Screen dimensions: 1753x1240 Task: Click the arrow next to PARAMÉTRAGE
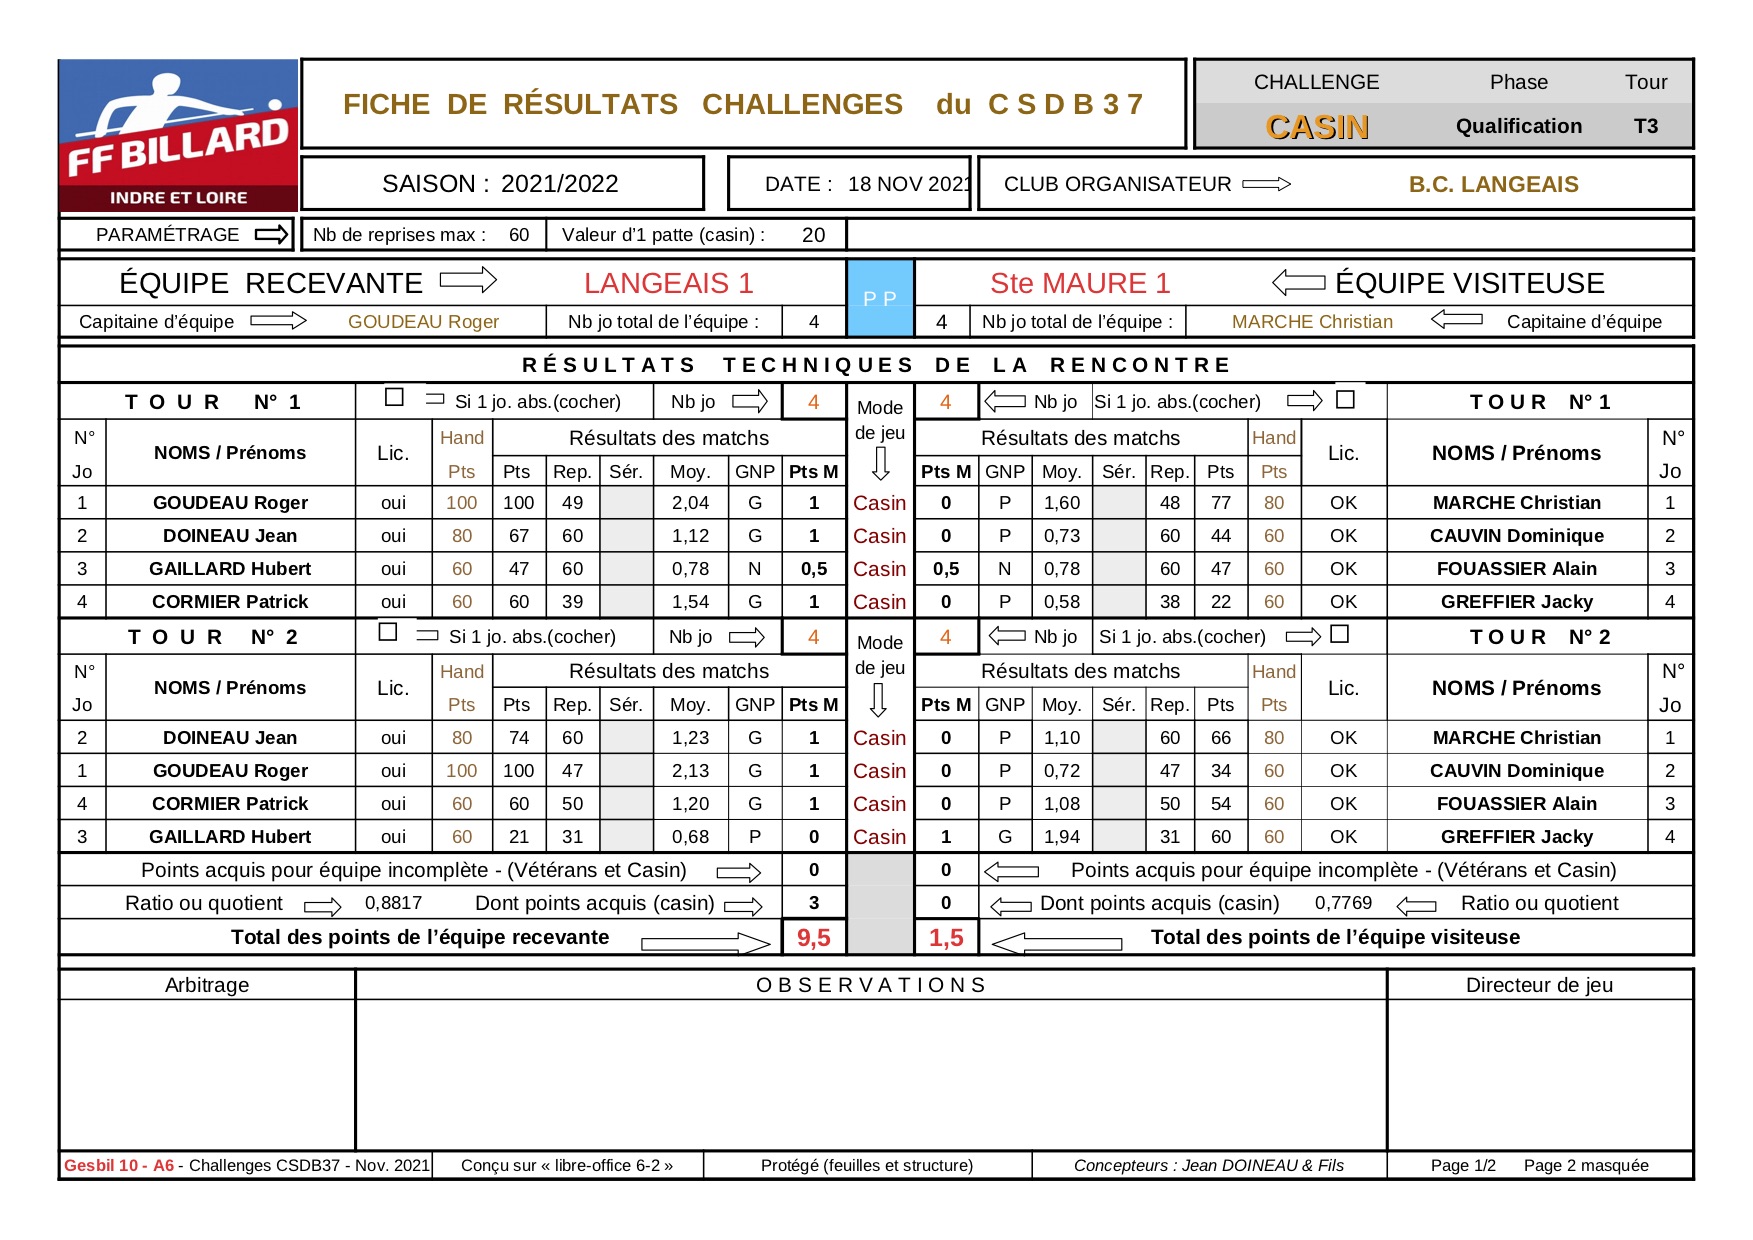(271, 235)
